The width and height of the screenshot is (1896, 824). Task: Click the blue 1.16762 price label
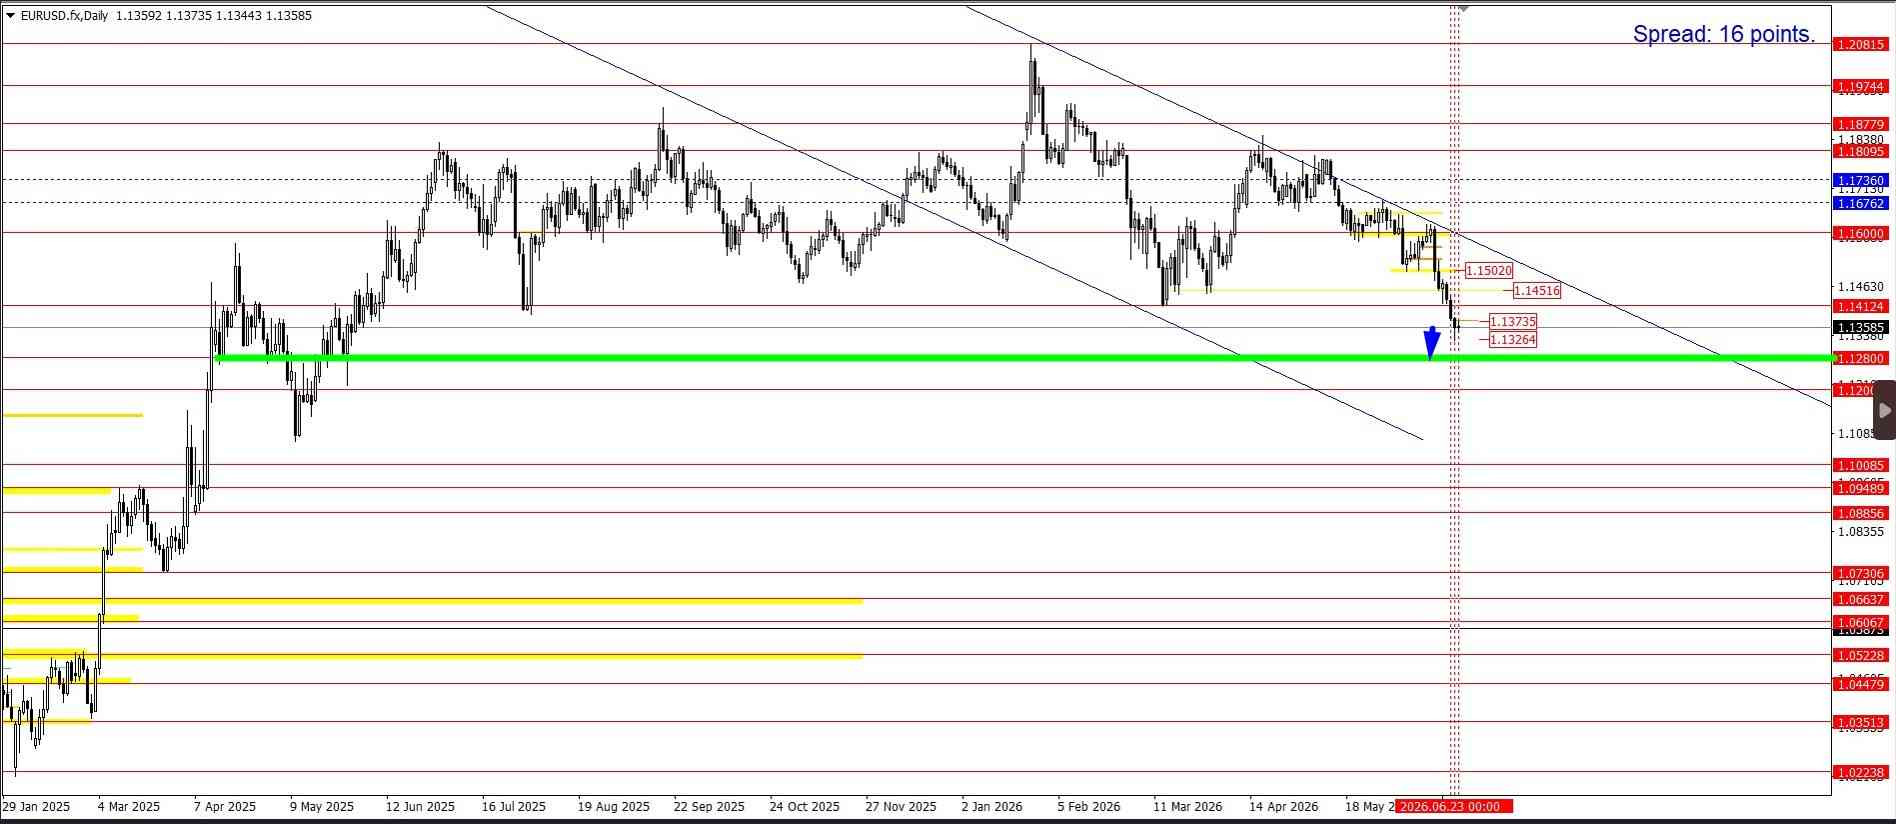1861,203
